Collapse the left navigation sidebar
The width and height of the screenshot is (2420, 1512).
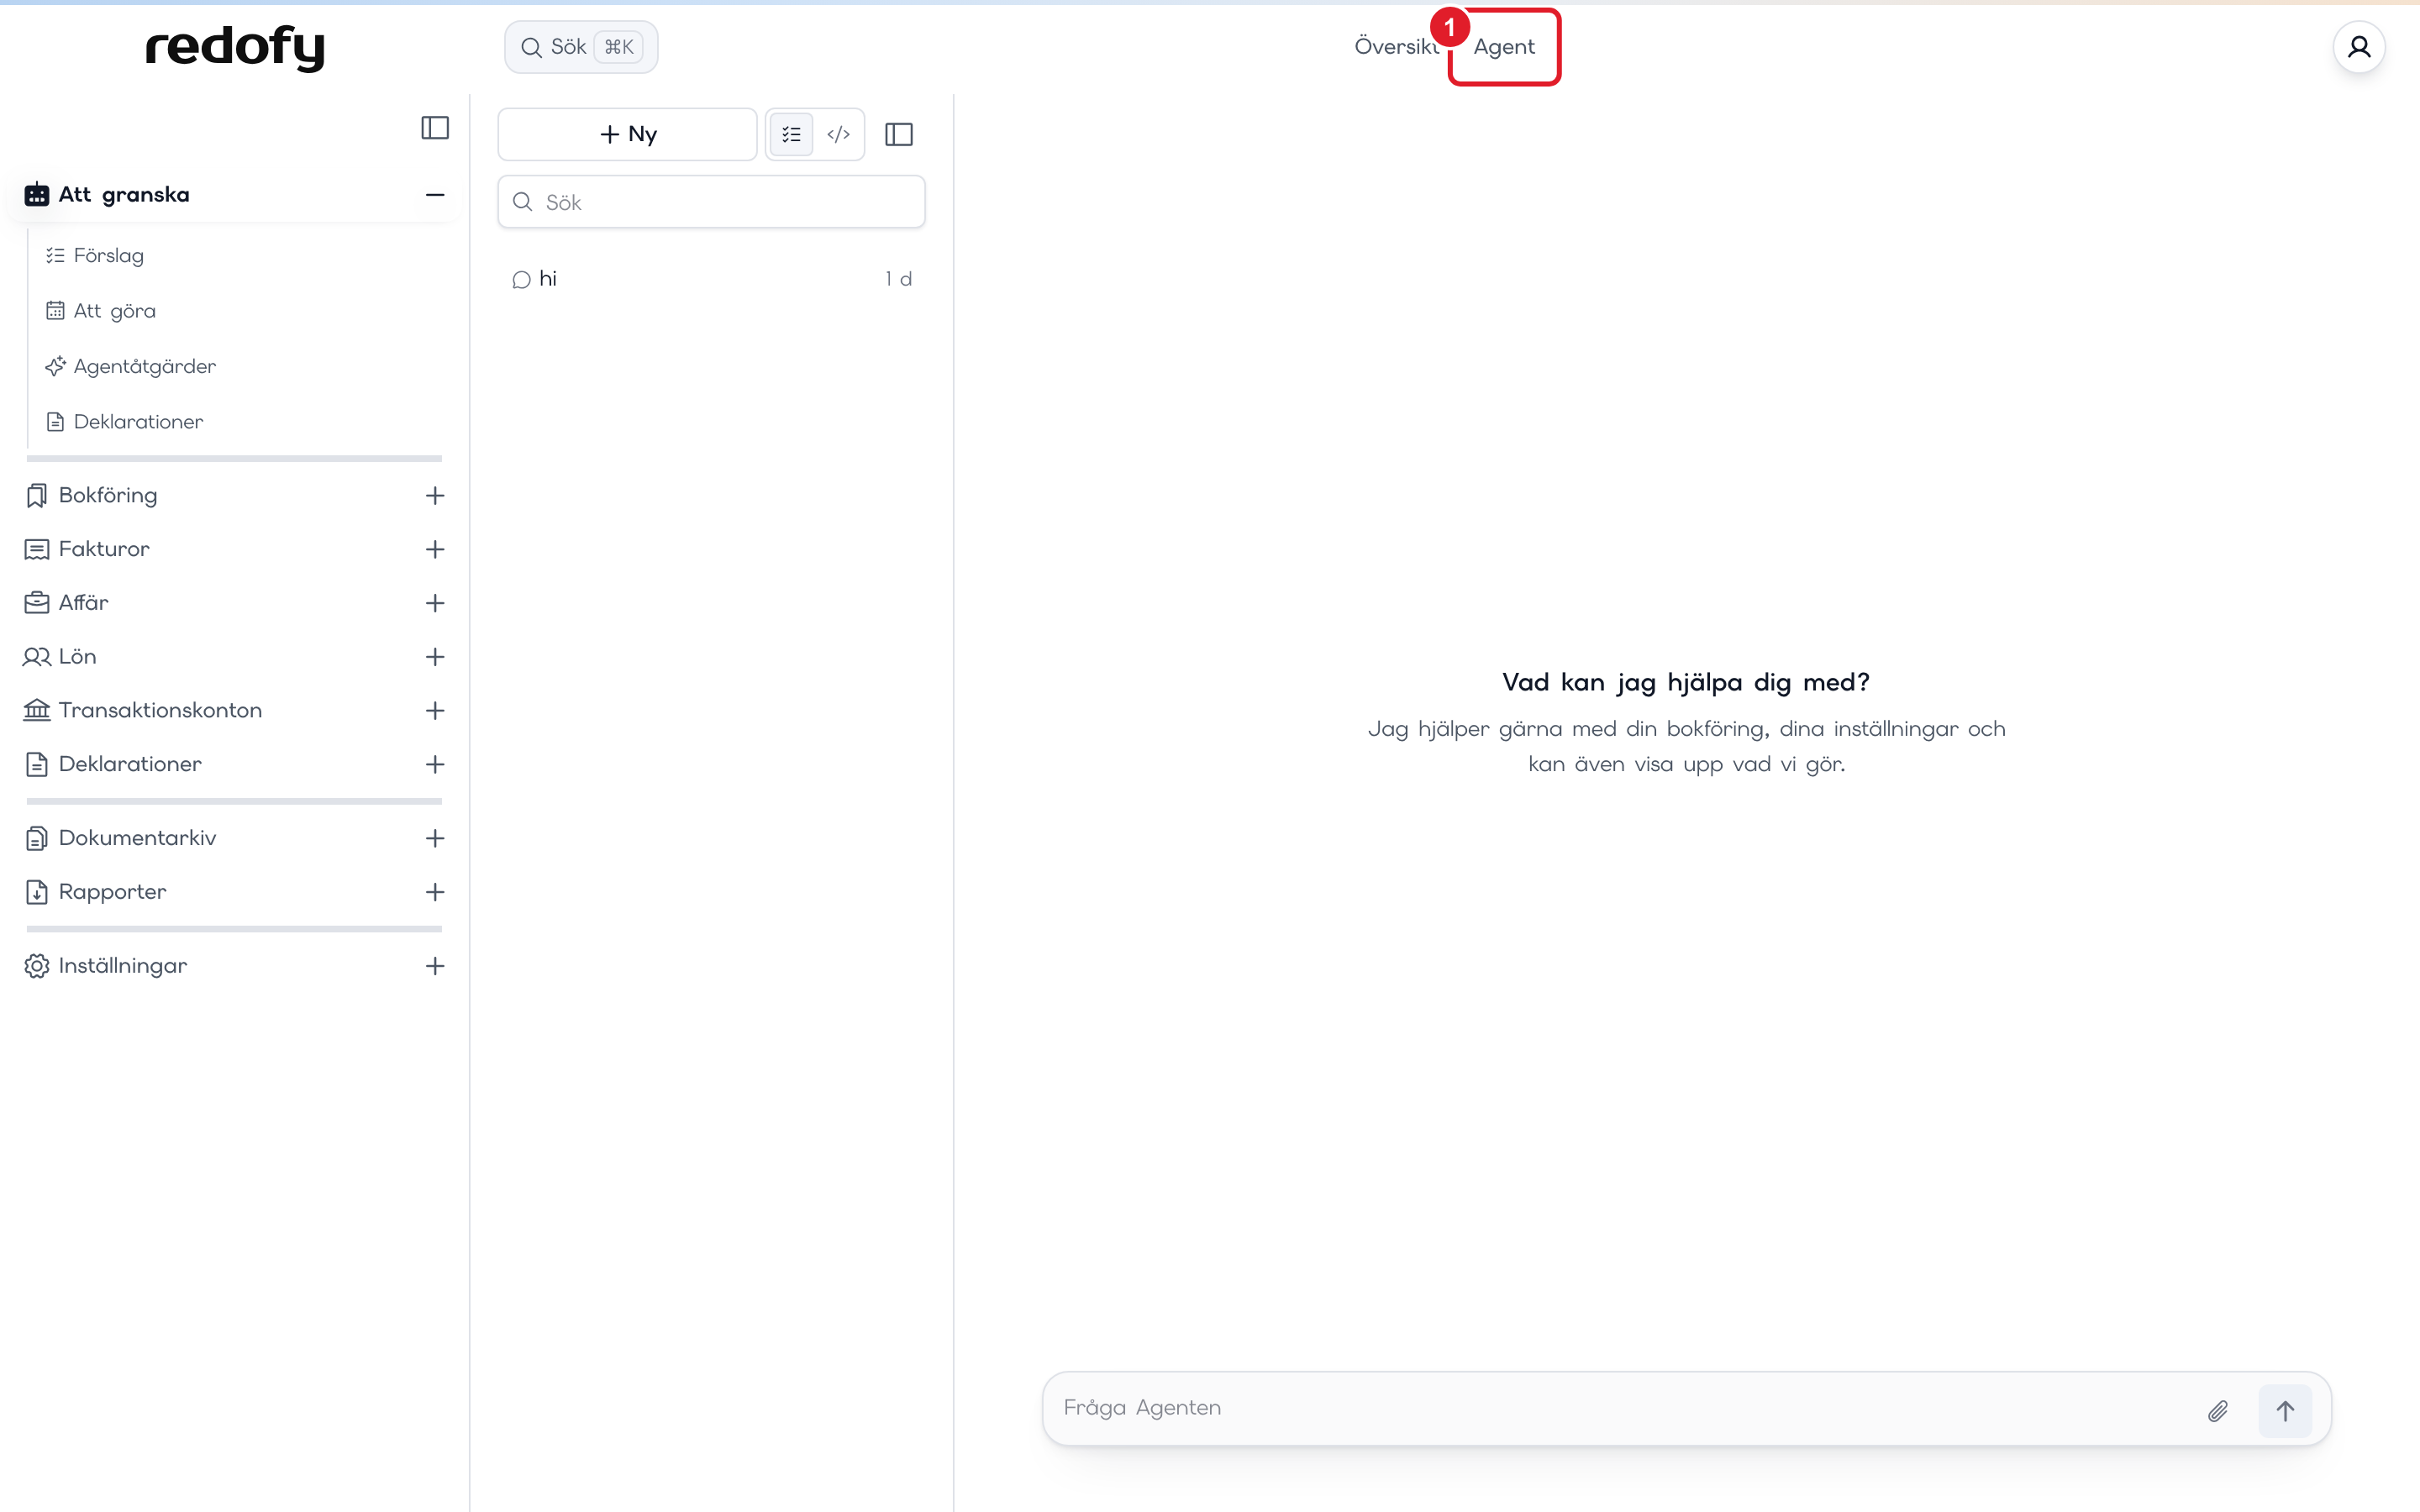pos(435,128)
